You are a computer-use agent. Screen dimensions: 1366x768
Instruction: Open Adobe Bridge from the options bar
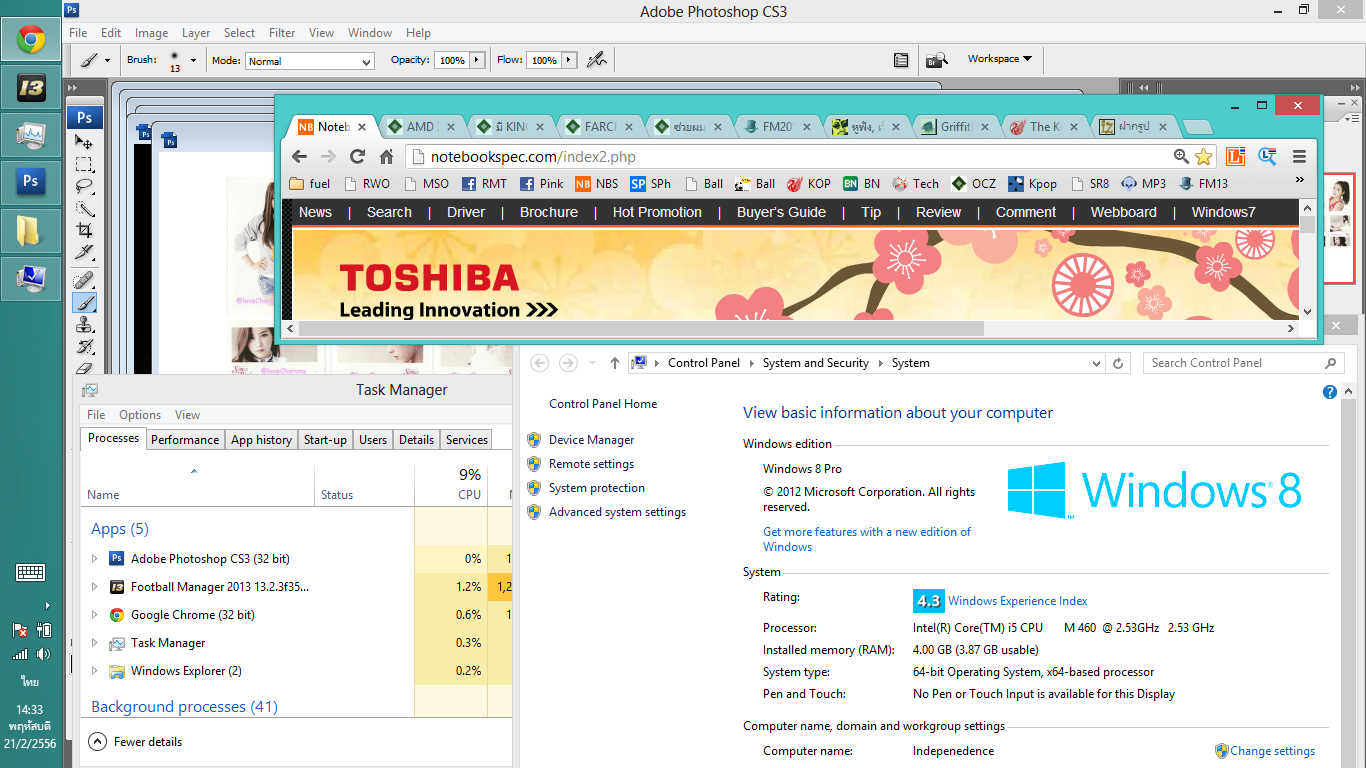(936, 60)
